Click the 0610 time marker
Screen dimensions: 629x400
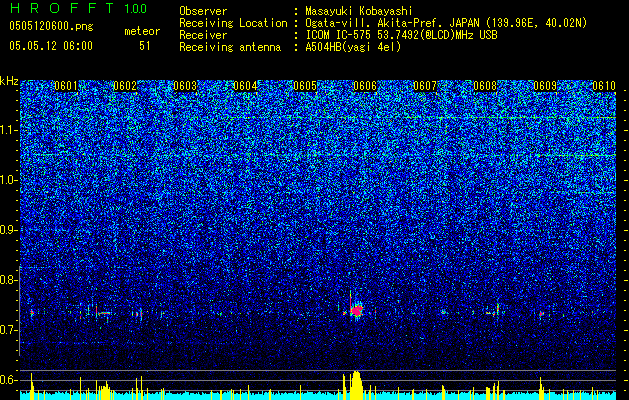(x=604, y=86)
